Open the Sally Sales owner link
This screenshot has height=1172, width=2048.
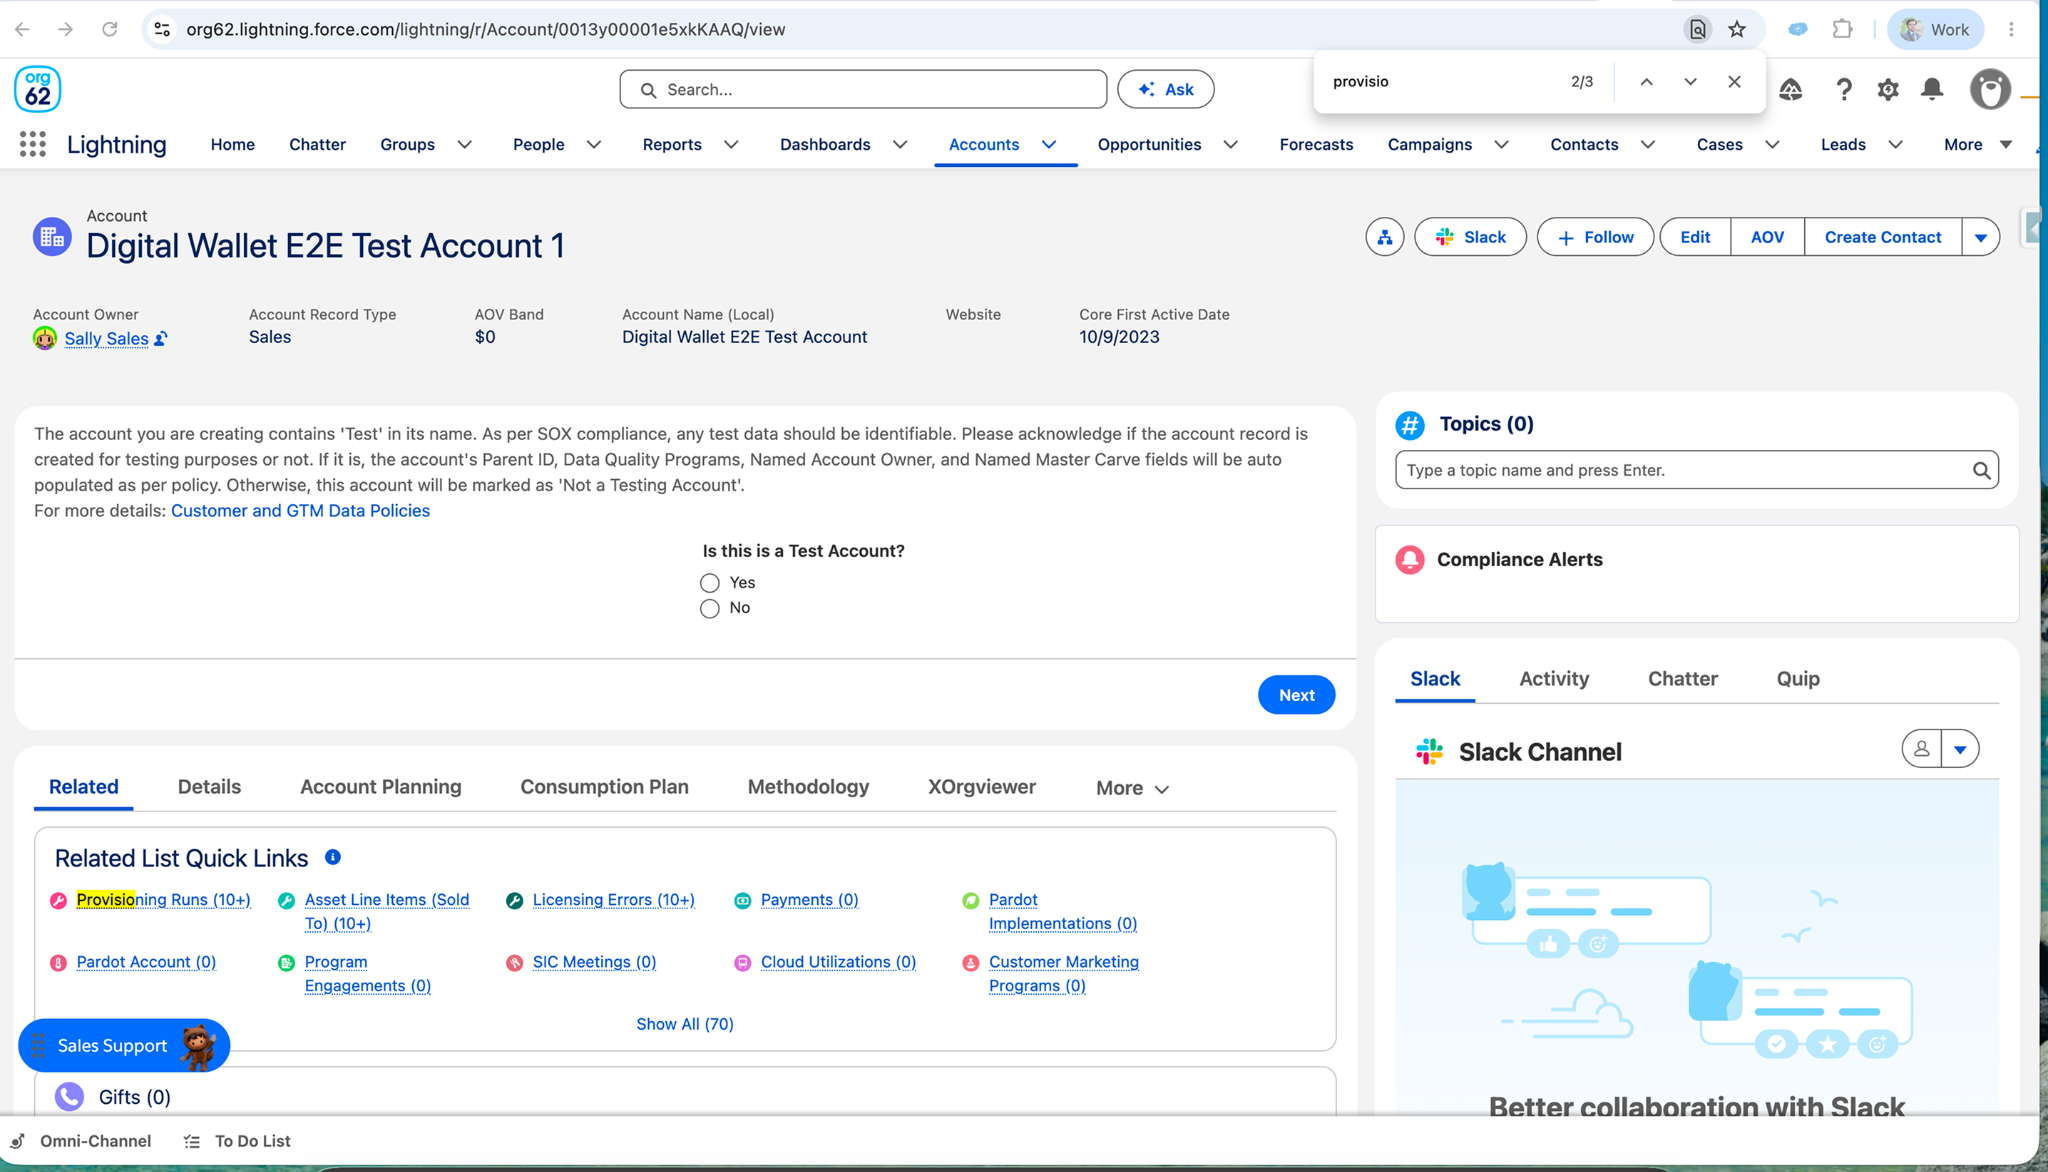click(x=106, y=339)
